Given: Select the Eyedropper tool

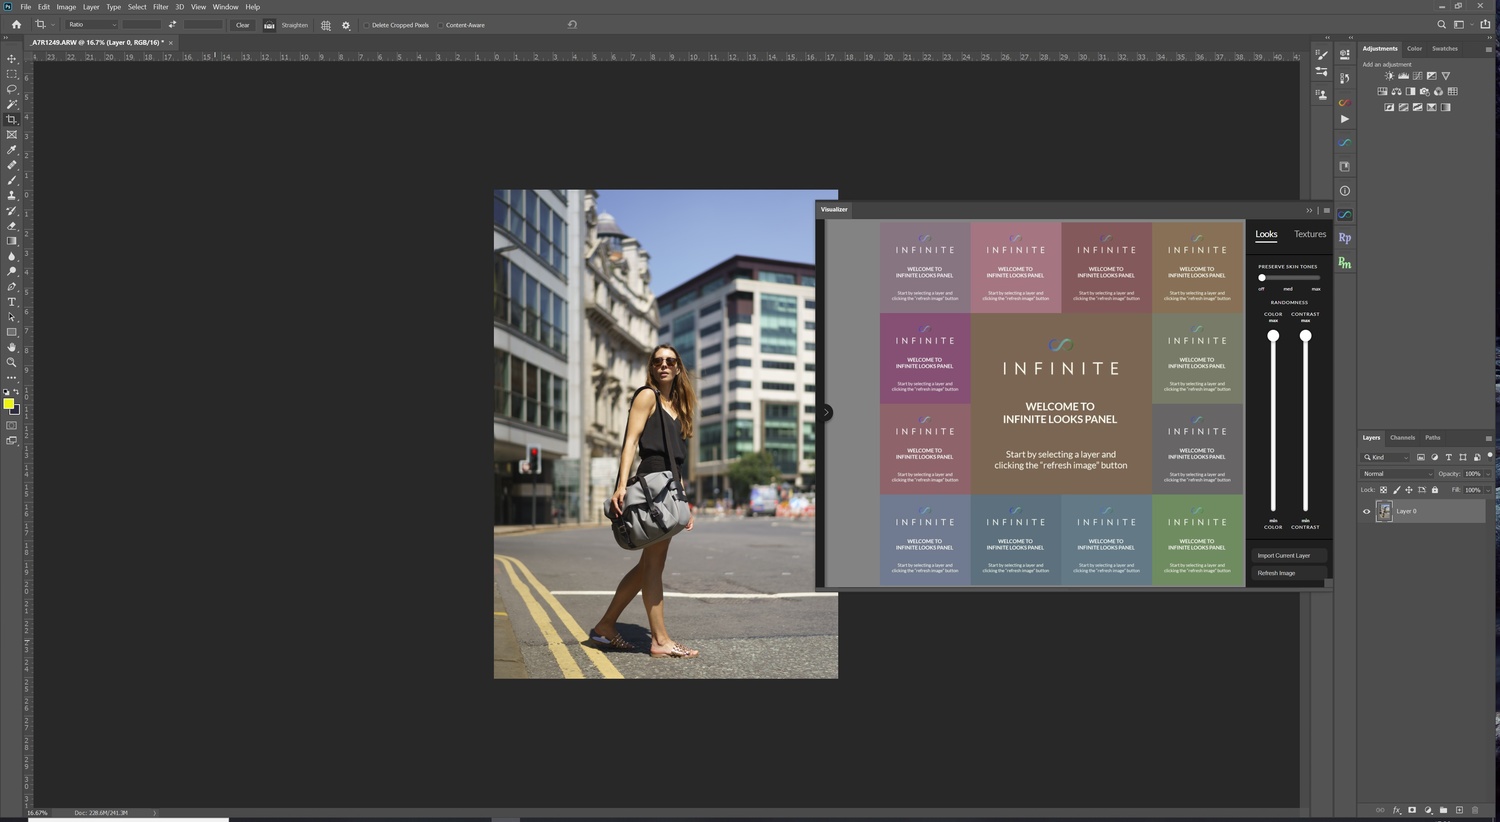Looking at the screenshot, I should pyautogui.click(x=12, y=150).
